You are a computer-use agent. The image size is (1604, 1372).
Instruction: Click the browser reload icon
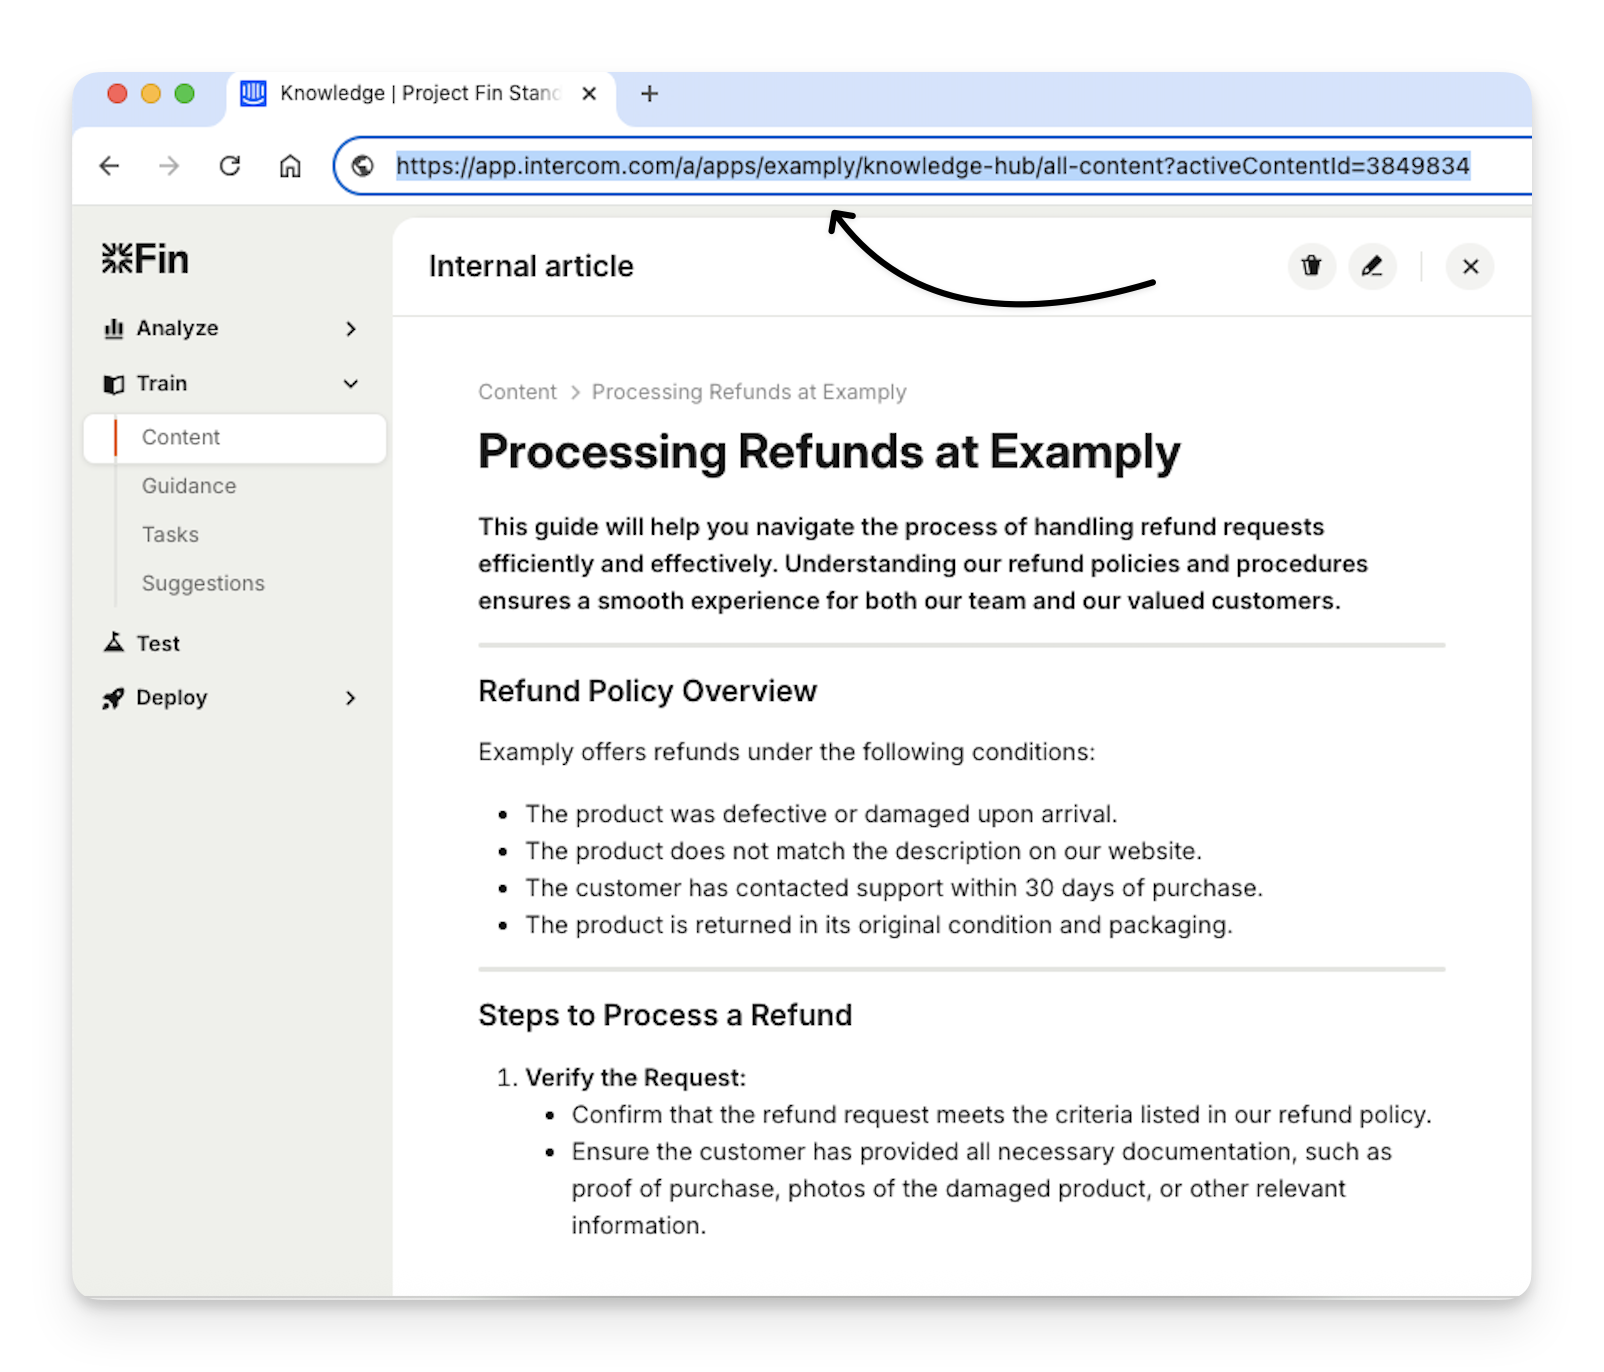(x=230, y=166)
